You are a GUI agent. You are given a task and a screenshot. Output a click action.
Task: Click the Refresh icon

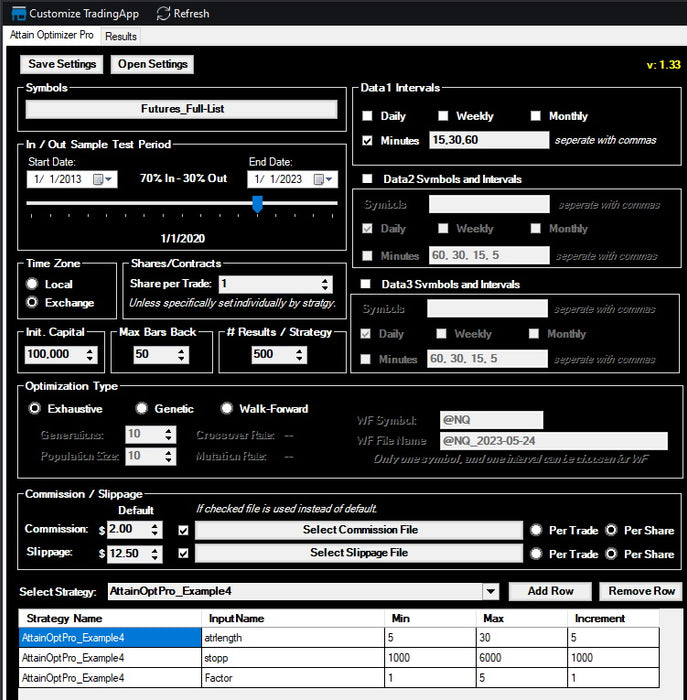click(x=163, y=14)
